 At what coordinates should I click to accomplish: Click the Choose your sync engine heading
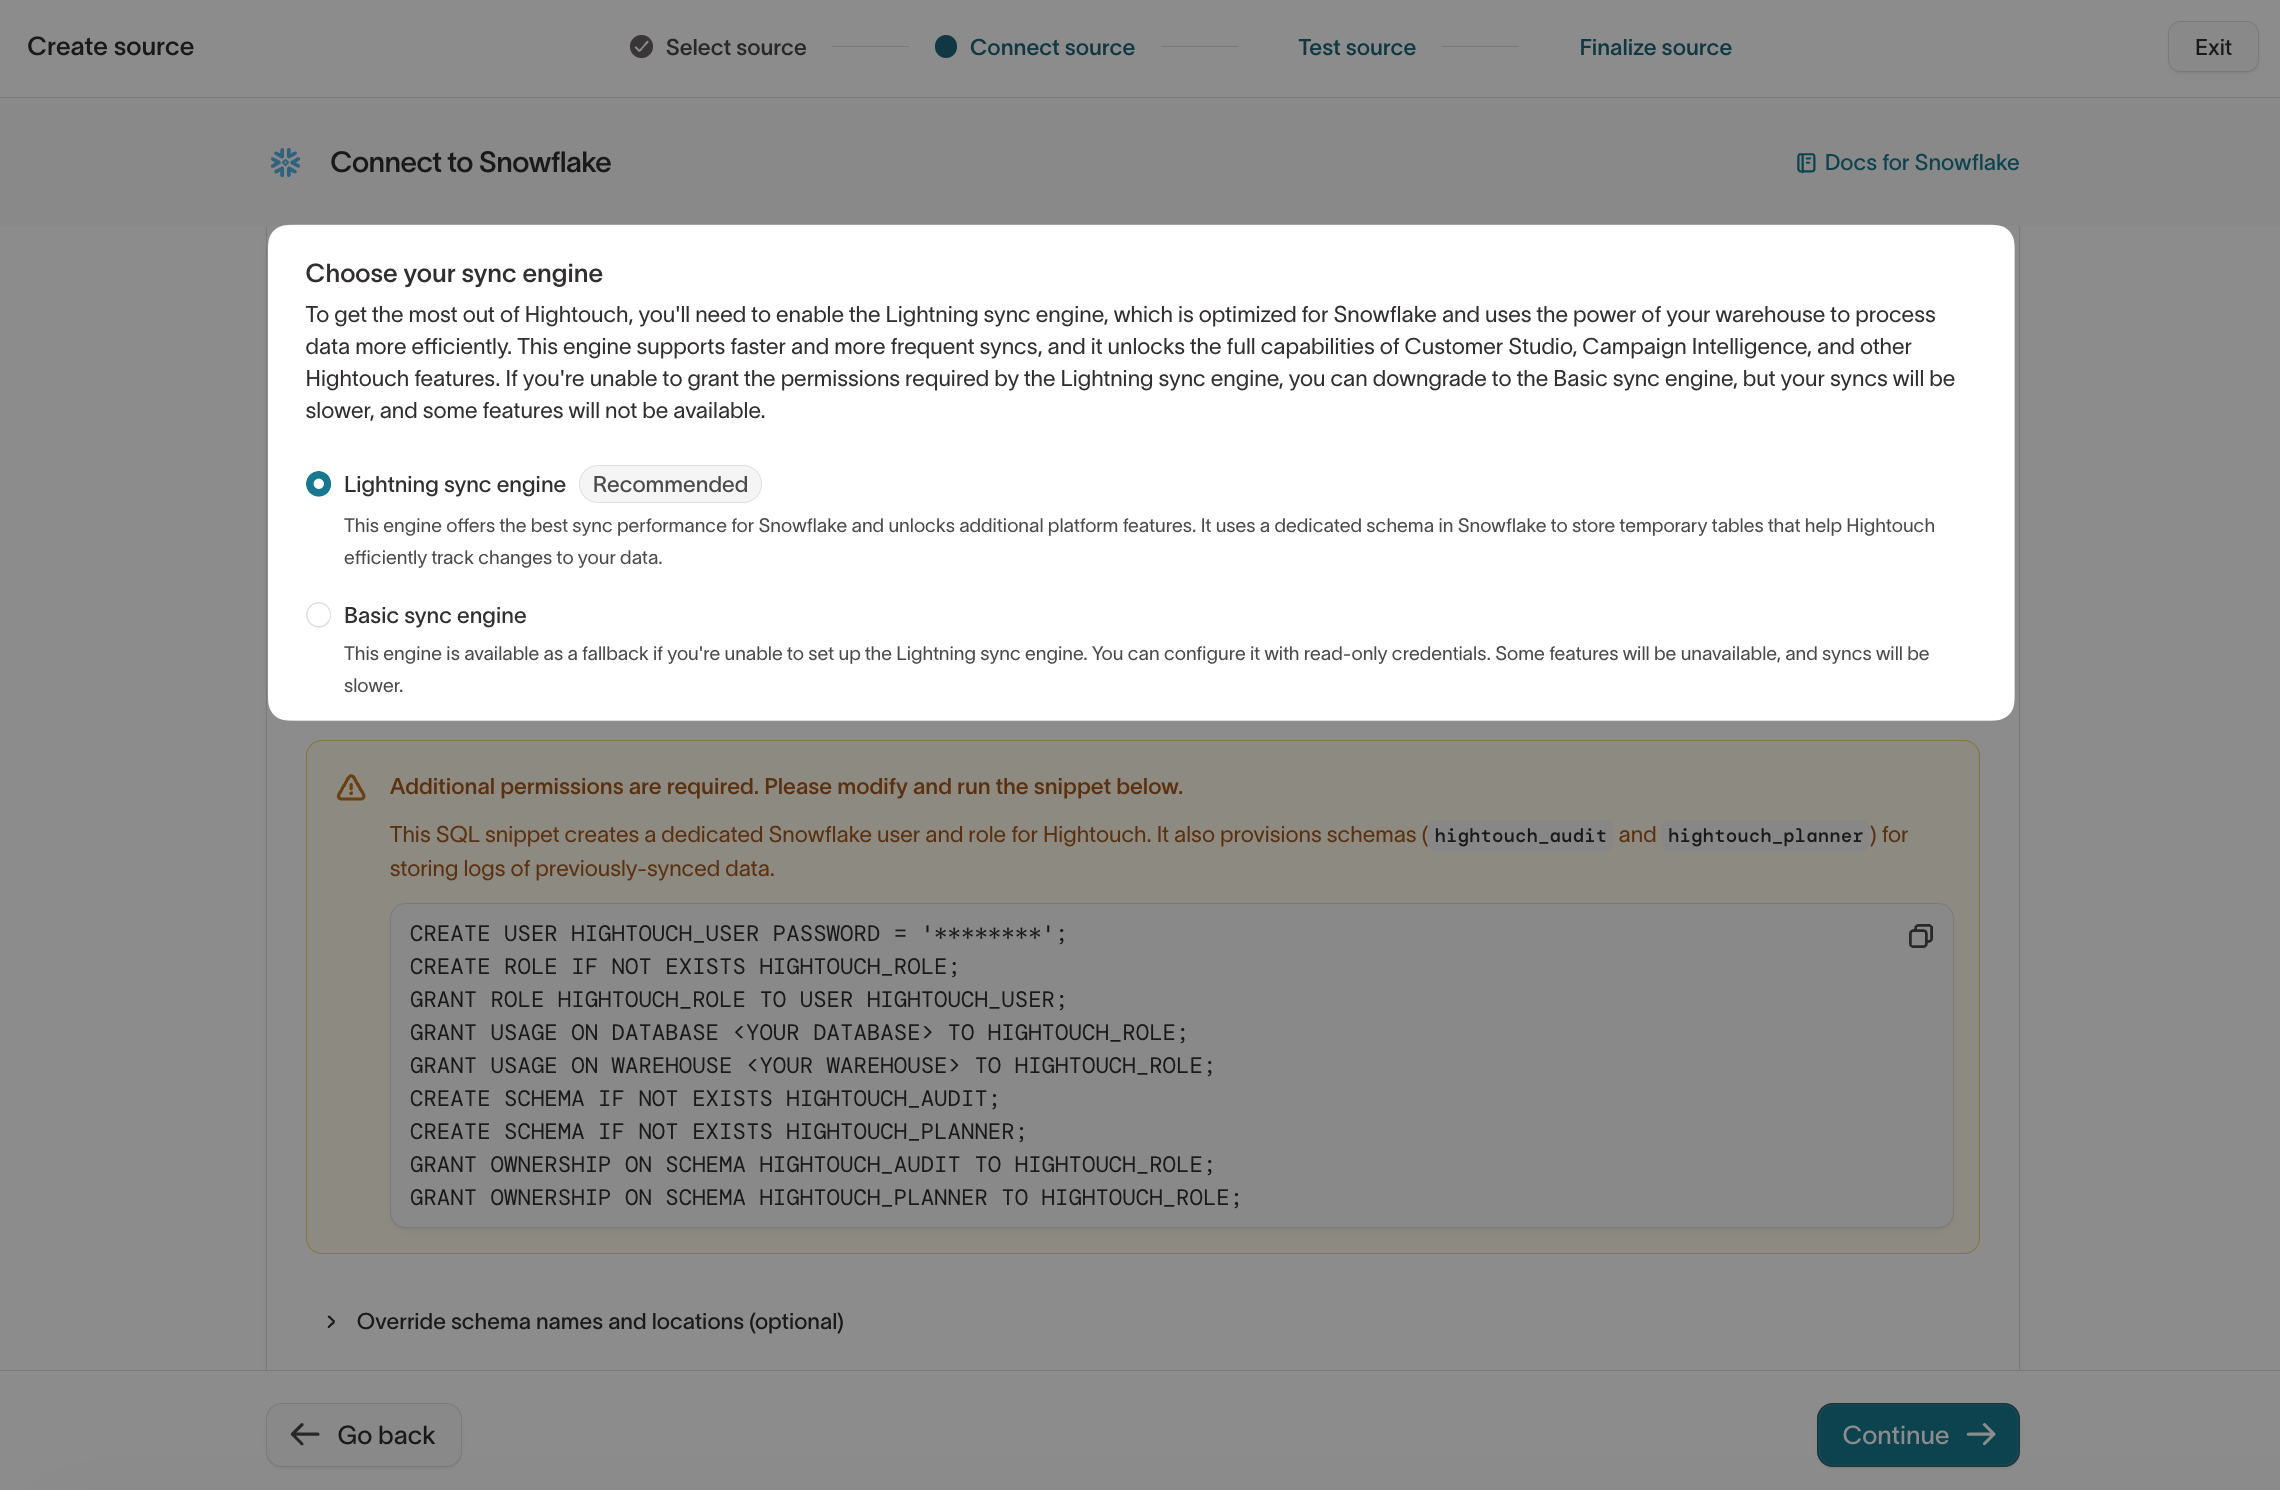pos(454,274)
